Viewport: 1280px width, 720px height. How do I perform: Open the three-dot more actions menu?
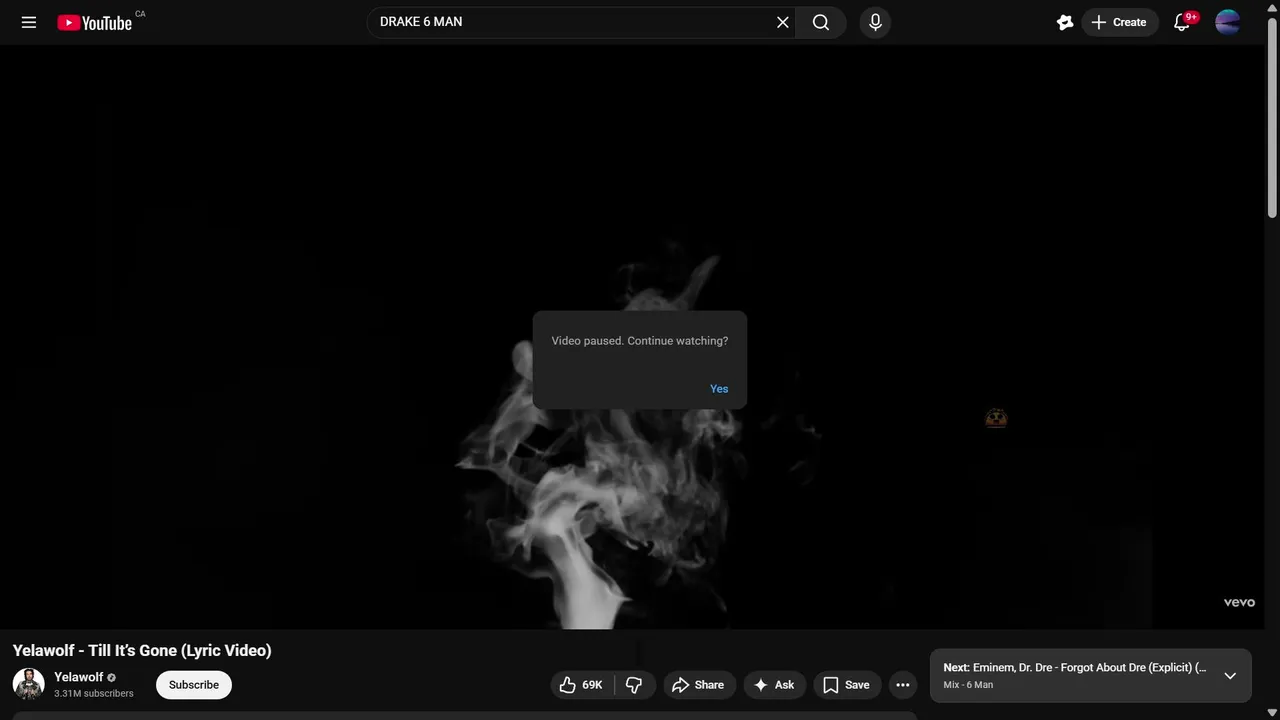click(903, 685)
